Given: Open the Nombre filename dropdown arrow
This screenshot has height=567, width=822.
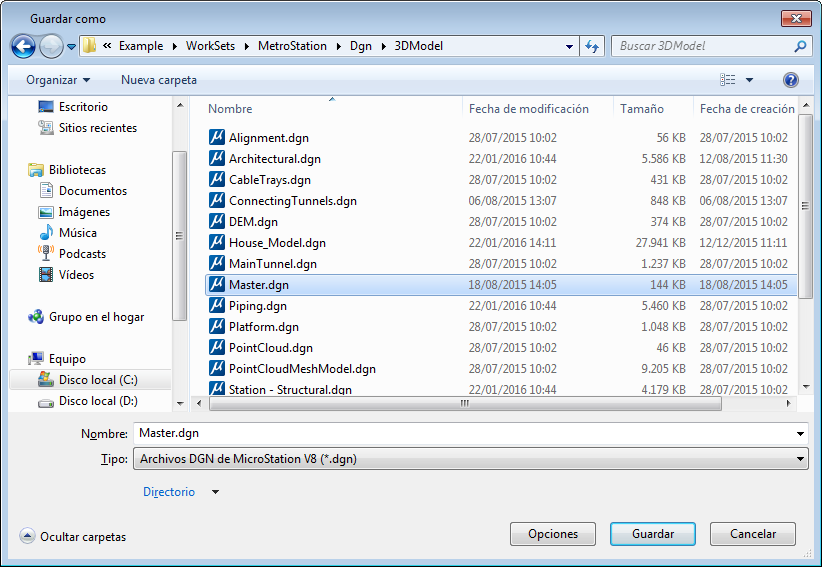Looking at the screenshot, I should tap(801, 433).
